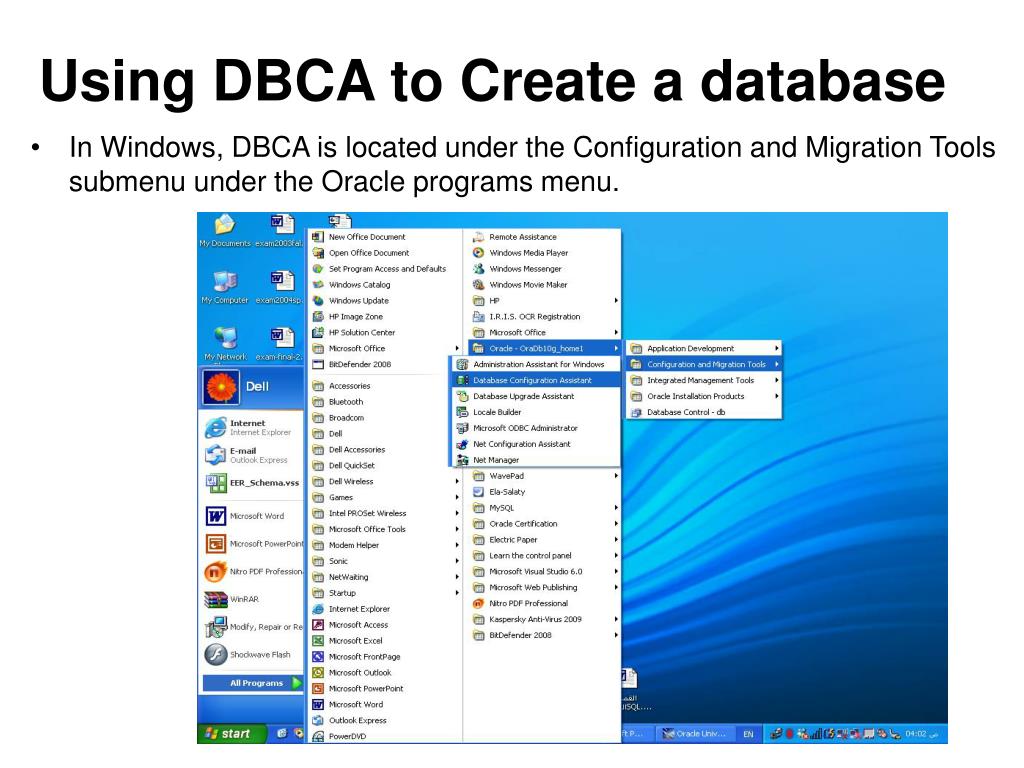
Task: Click Shockwave Flash icon
Action: tap(216, 654)
